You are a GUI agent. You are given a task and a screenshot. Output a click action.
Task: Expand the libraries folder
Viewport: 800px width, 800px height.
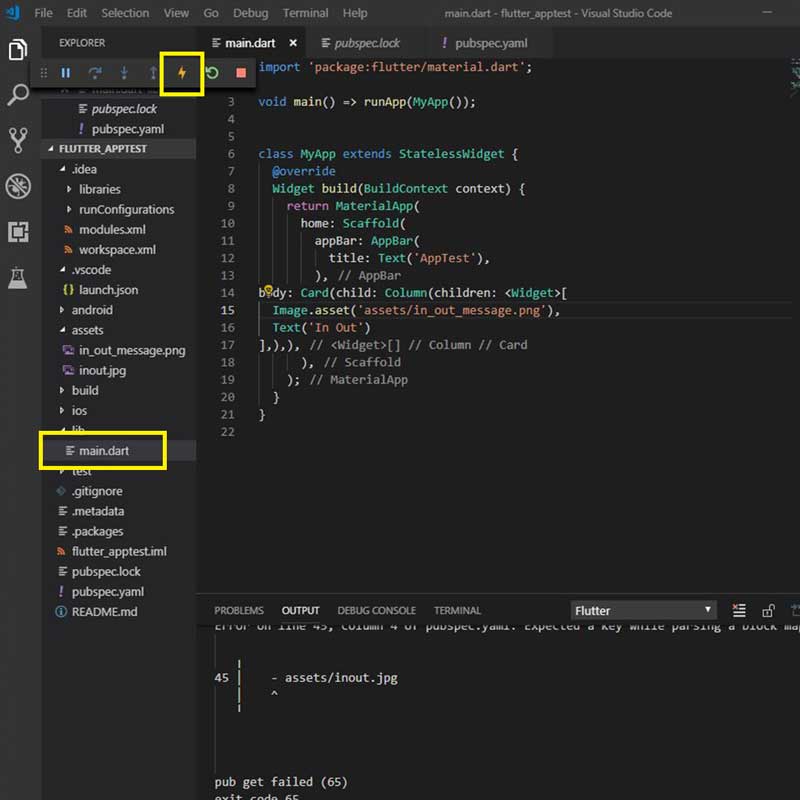tap(99, 189)
